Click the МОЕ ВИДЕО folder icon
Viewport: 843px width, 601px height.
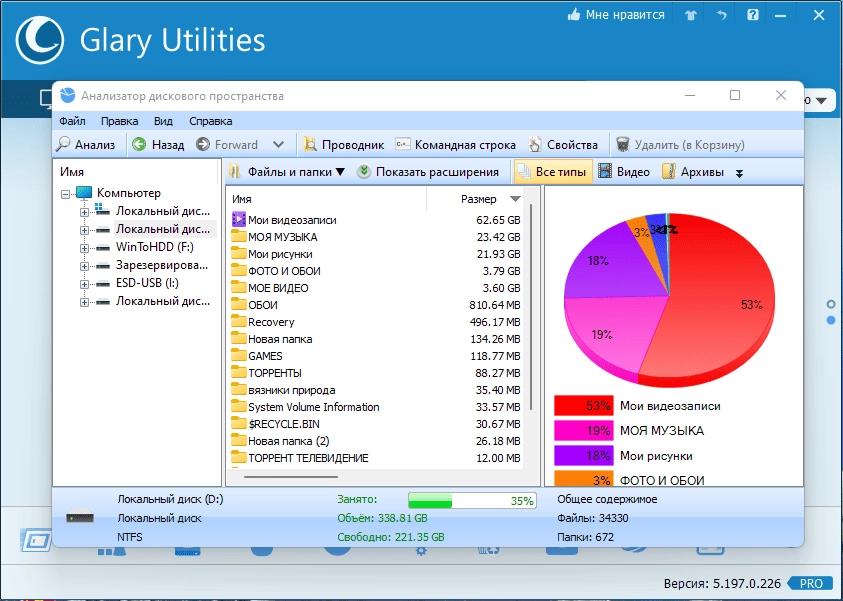238,288
